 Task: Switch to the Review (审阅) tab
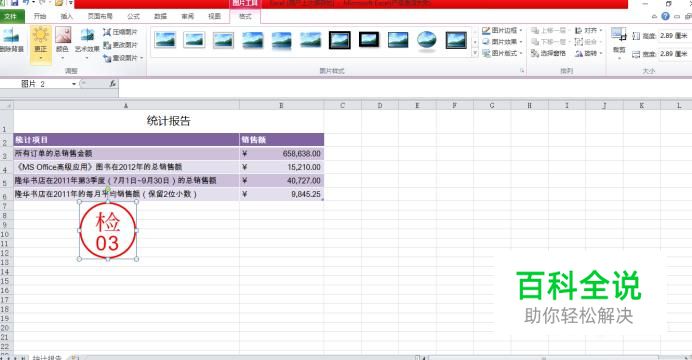[187, 16]
